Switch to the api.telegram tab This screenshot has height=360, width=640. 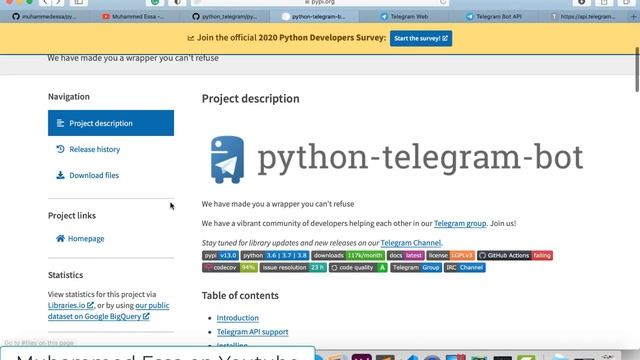click(x=584, y=17)
